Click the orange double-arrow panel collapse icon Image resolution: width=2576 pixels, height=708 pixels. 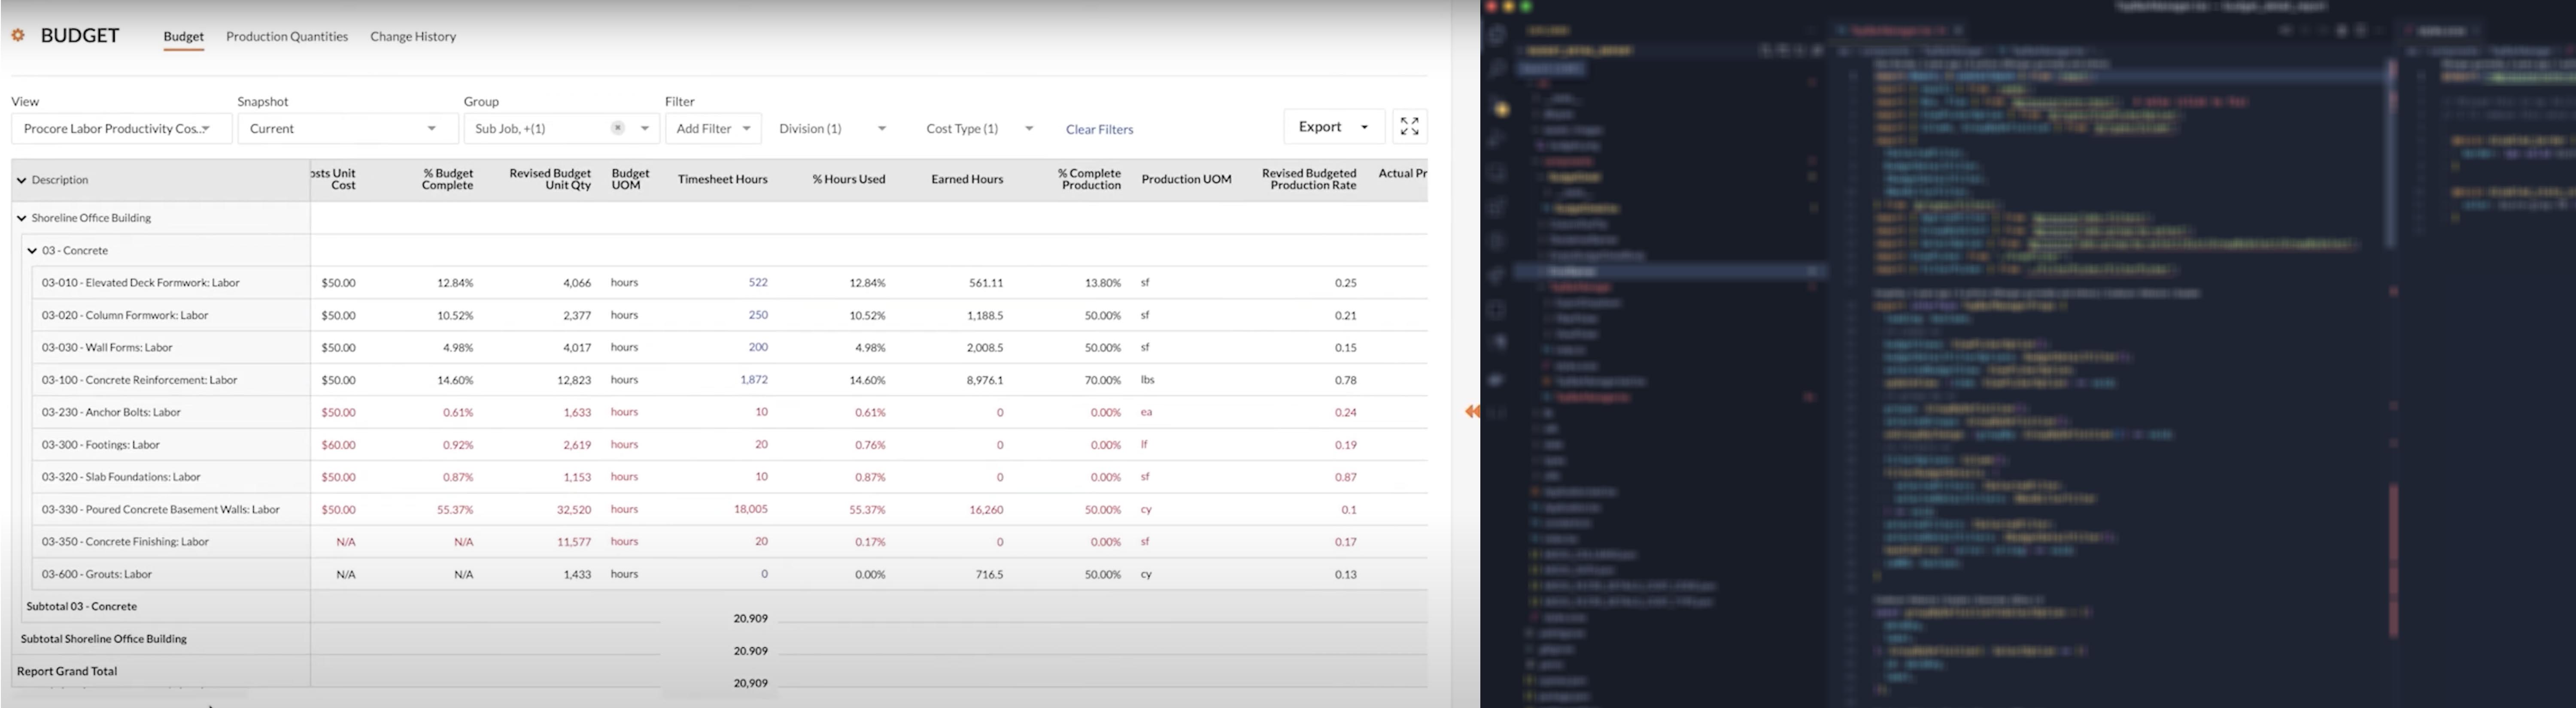[x=1472, y=411]
